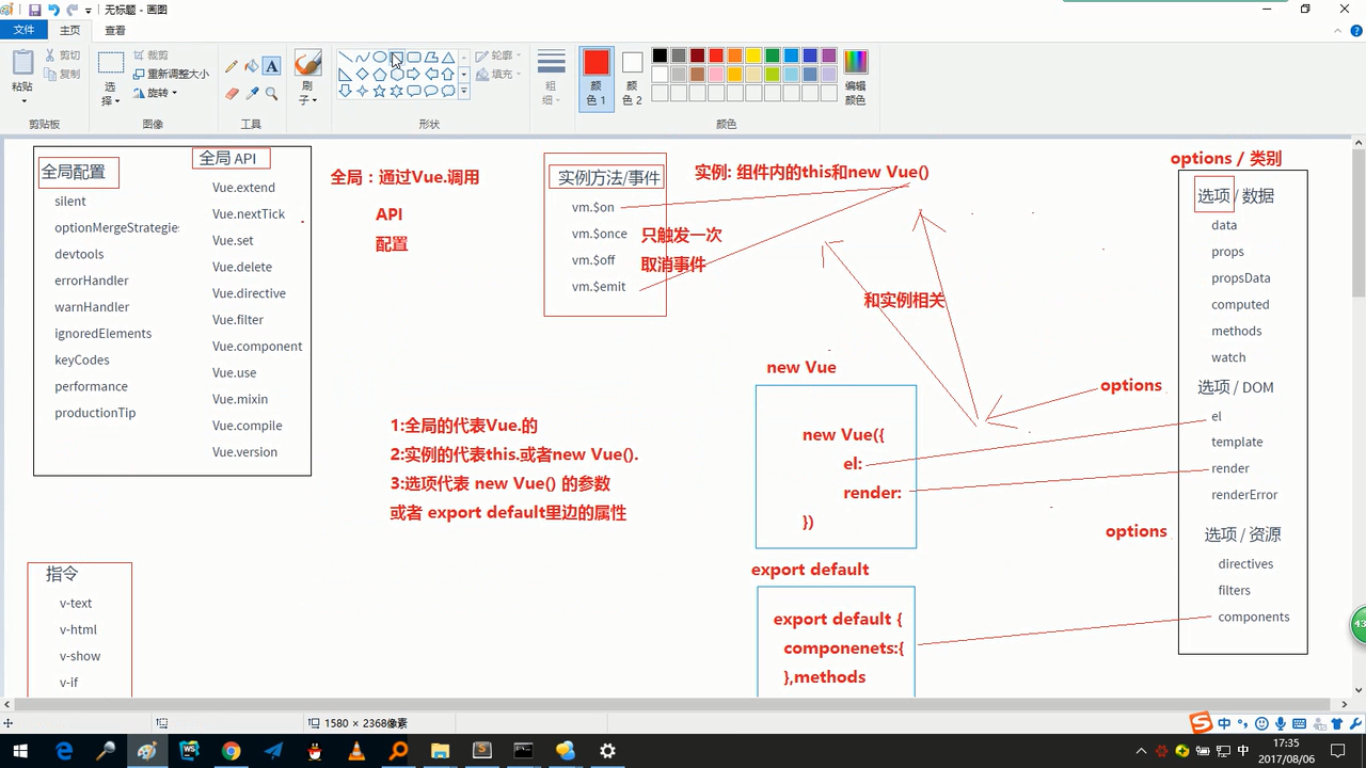
Task: Switch to the View (查看) tab
Action: tap(115, 31)
